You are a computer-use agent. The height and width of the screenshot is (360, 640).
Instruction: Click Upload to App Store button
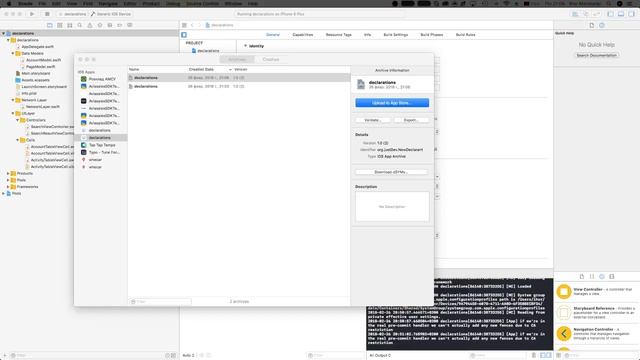click(x=392, y=103)
